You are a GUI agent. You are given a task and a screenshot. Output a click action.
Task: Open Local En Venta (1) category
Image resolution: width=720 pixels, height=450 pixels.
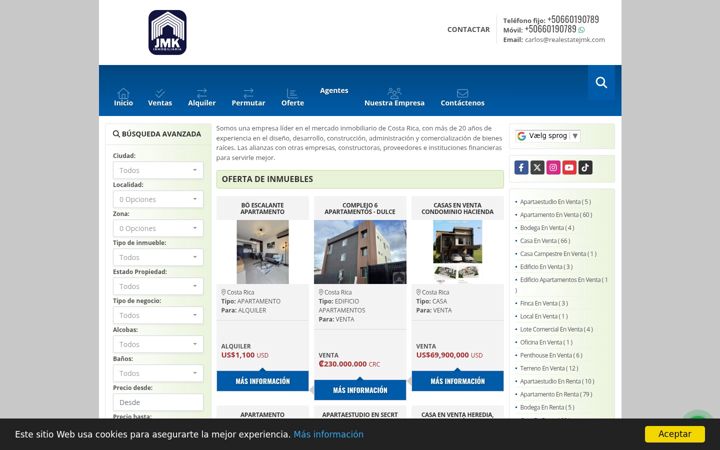point(544,316)
